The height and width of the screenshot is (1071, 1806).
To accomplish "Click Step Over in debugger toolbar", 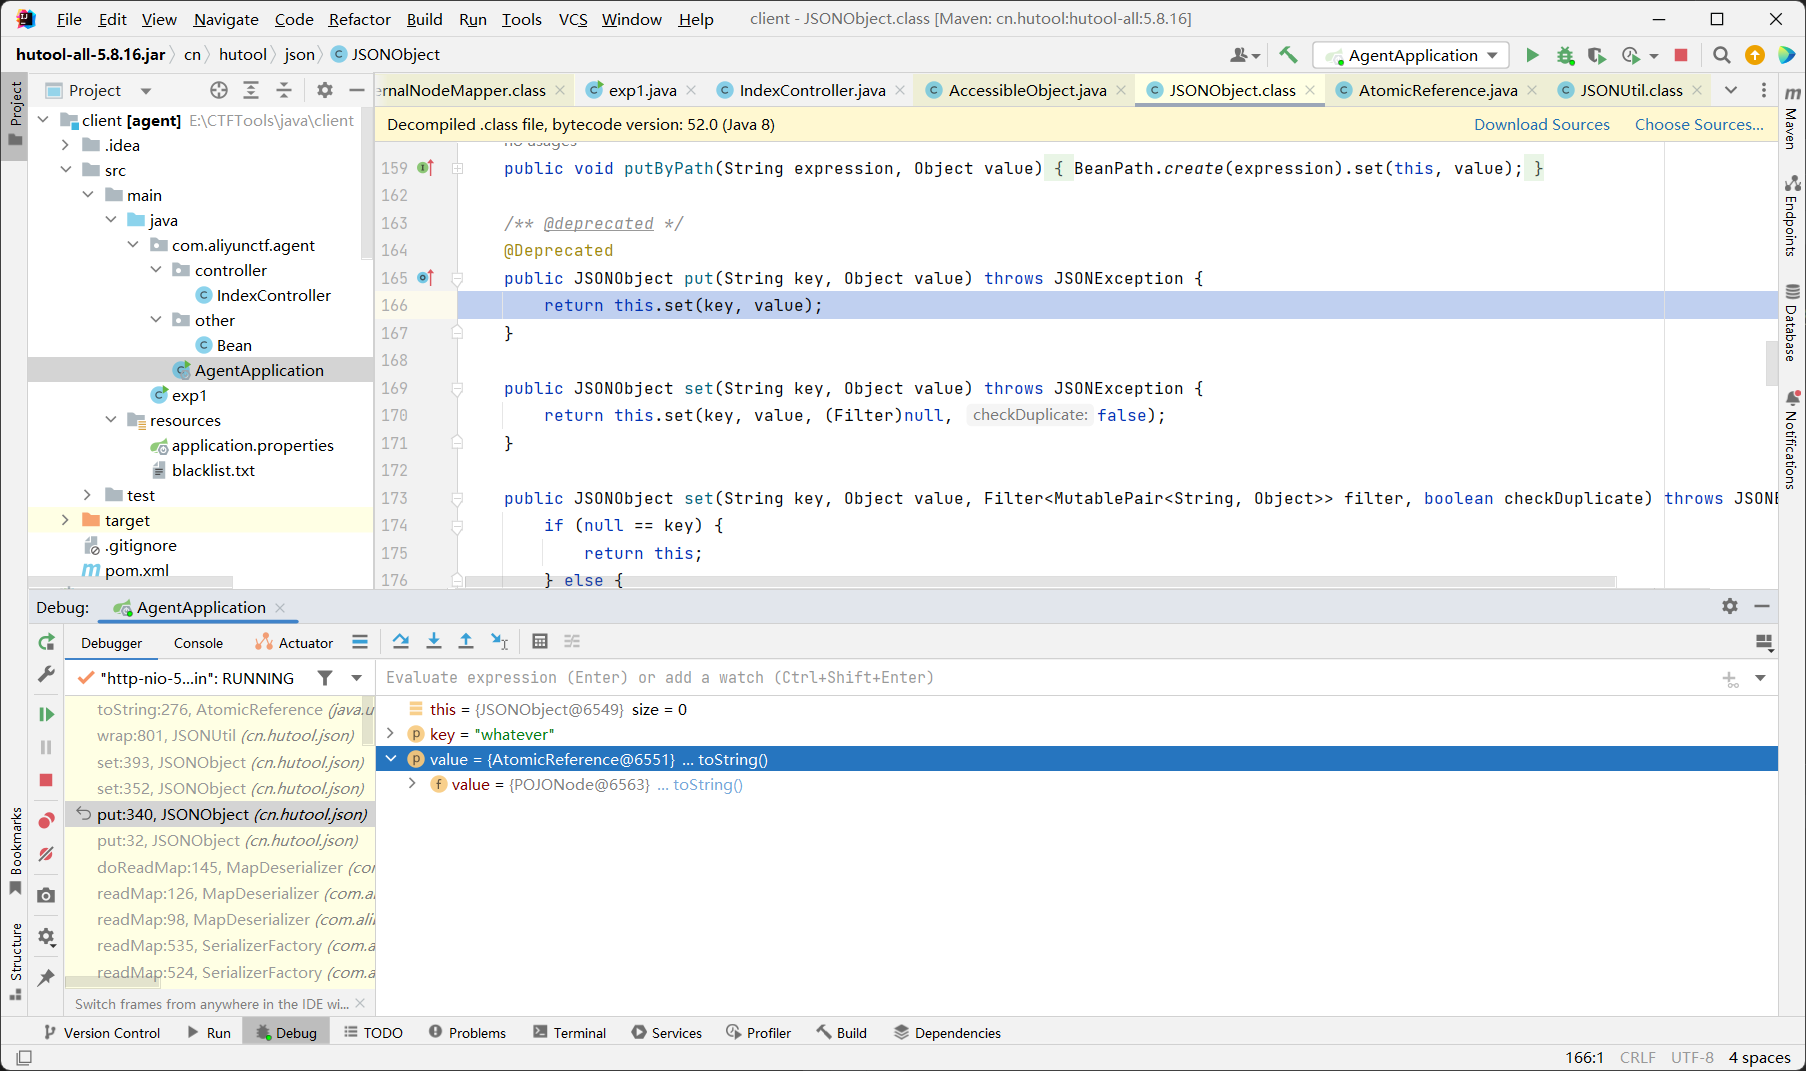I will pyautogui.click(x=401, y=641).
